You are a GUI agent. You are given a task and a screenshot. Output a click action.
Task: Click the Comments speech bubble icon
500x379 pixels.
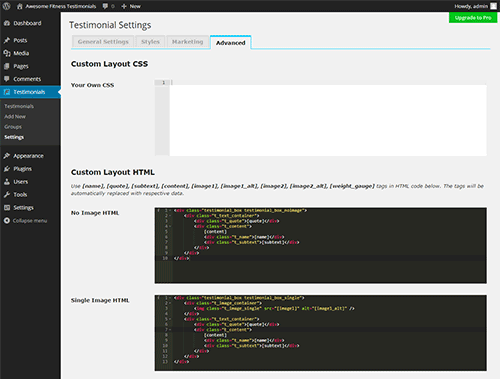click(x=7, y=79)
